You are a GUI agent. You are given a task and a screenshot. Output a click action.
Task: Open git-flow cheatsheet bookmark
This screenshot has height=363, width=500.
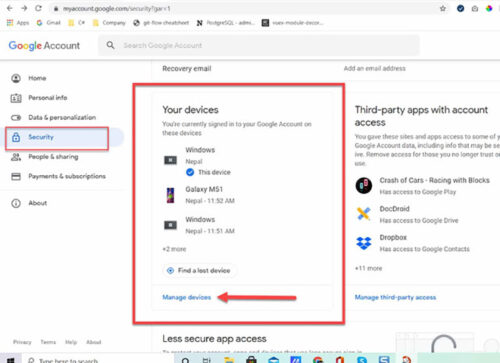click(x=161, y=23)
